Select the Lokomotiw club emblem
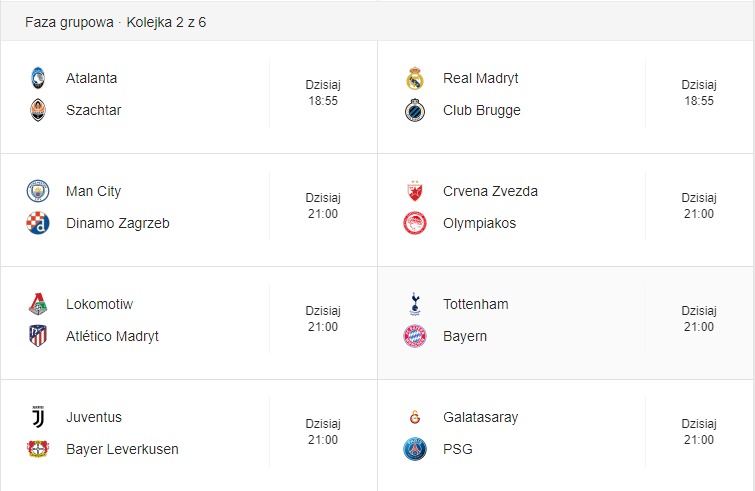This screenshot has width=755, height=491. click(38, 304)
